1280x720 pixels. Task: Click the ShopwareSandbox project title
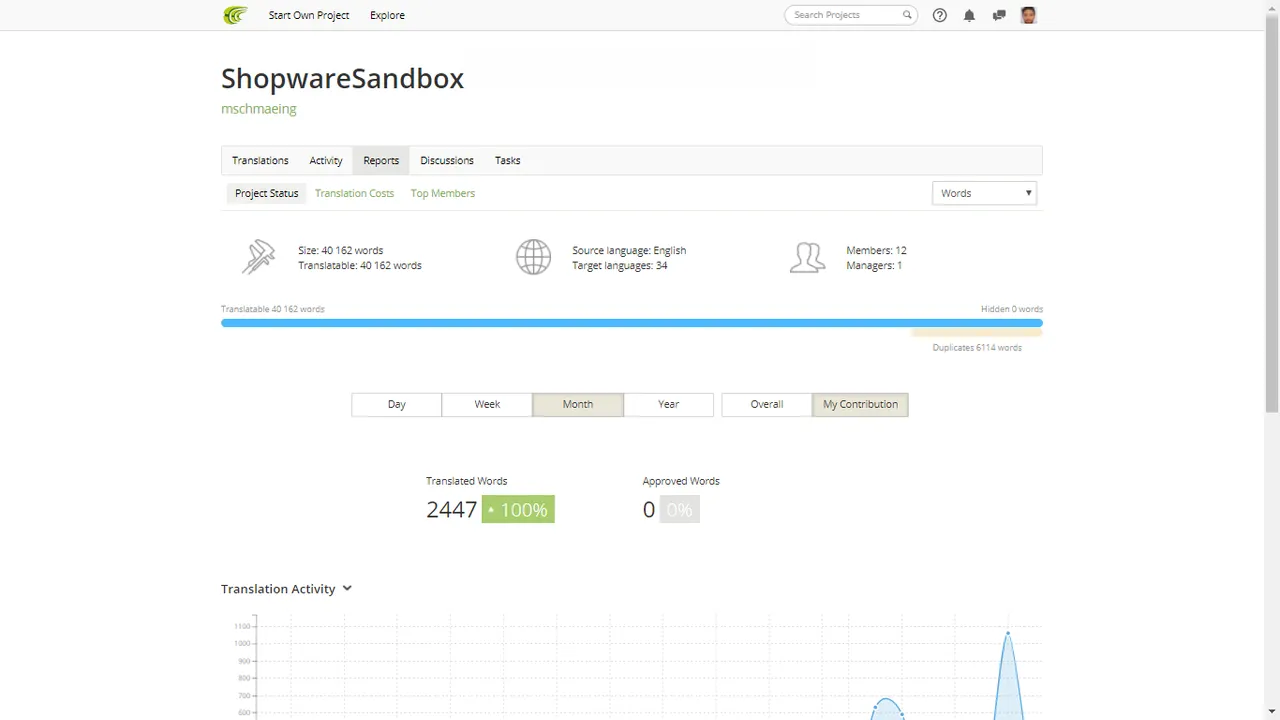pos(342,78)
